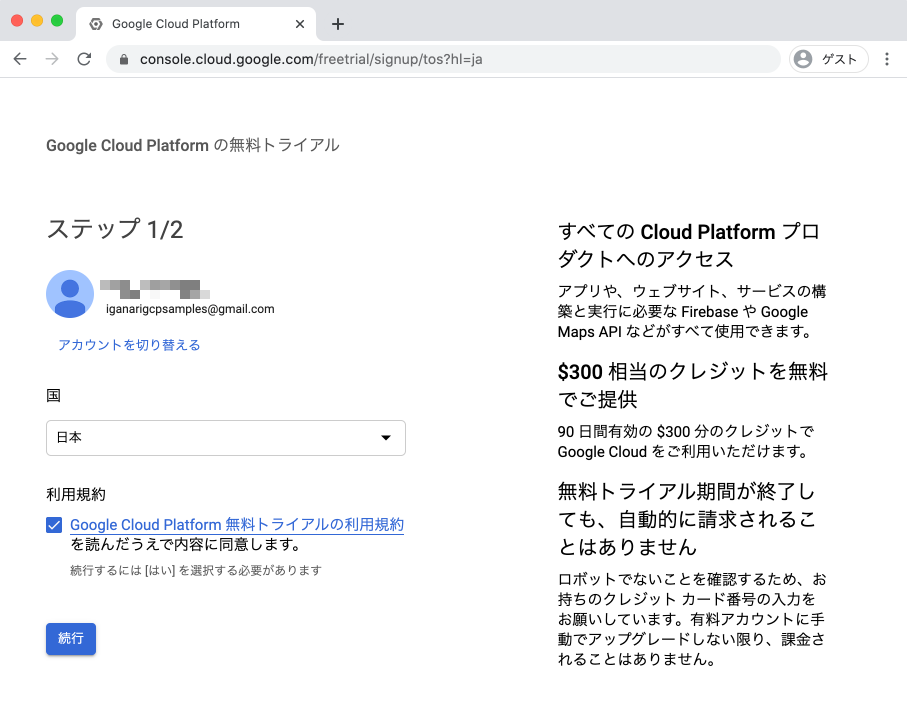Viewport: 907px width, 706px height.
Task: Click the 利用規約 section label
Action: pyautogui.click(x=76, y=494)
